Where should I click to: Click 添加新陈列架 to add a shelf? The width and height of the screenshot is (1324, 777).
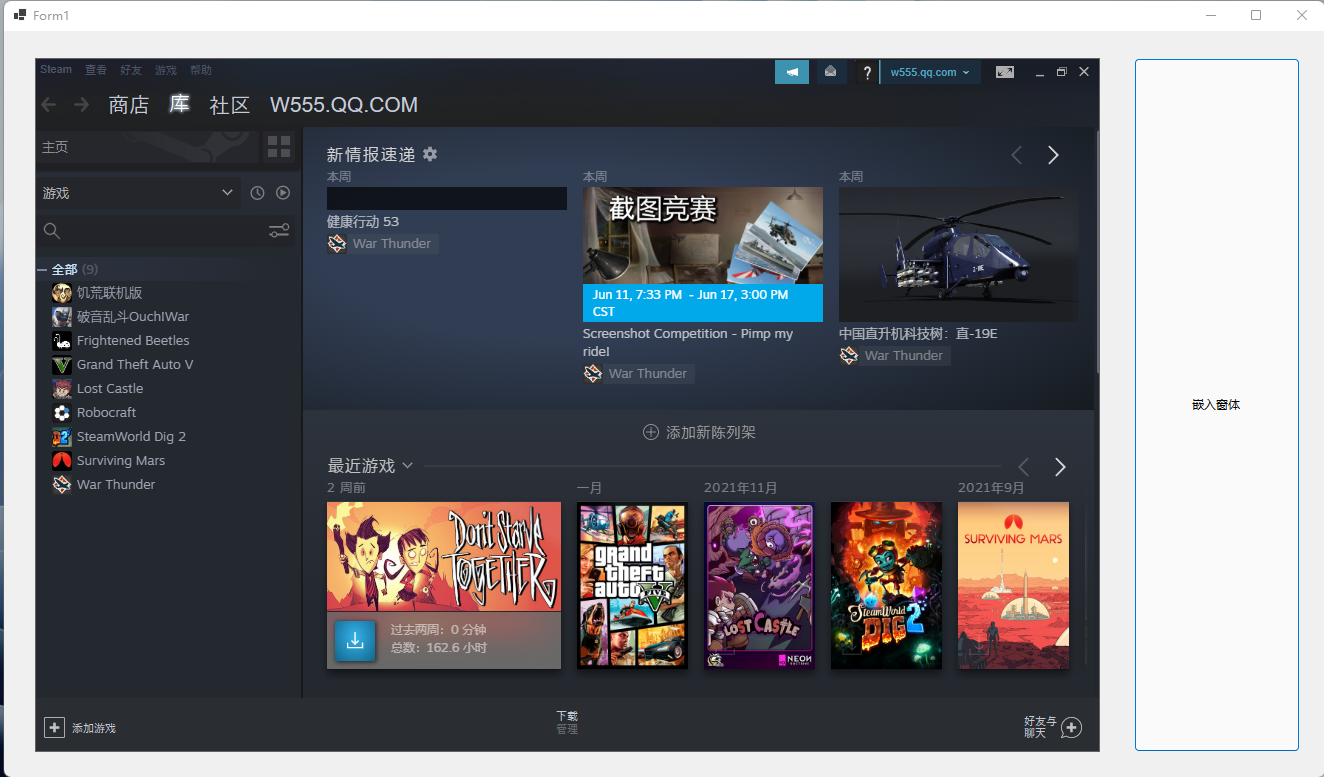click(699, 432)
